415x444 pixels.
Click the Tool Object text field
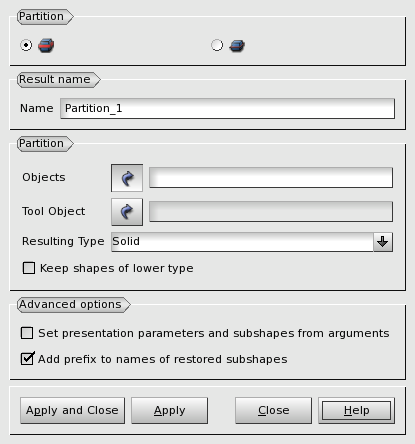pyautogui.click(x=271, y=211)
